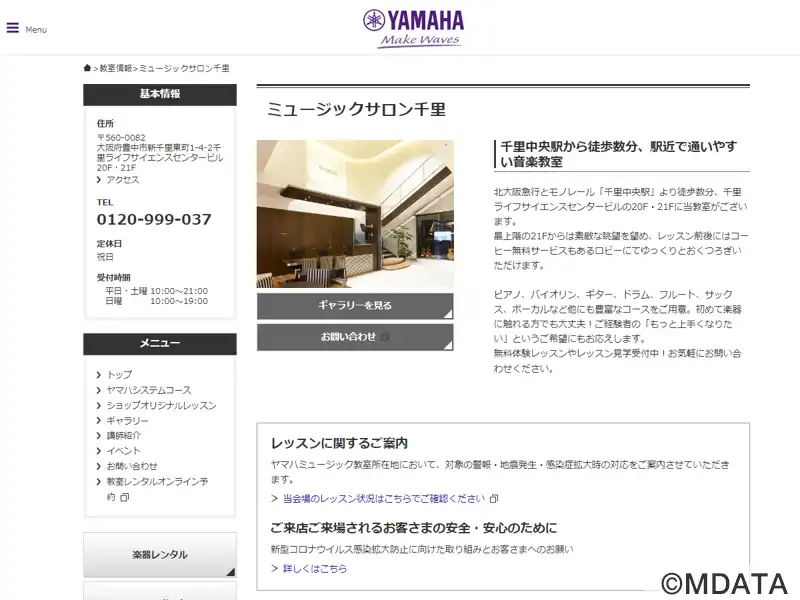Select ミュージックサロン千里 breadcrumb text
This screenshot has height=600, width=800.
click(185, 68)
